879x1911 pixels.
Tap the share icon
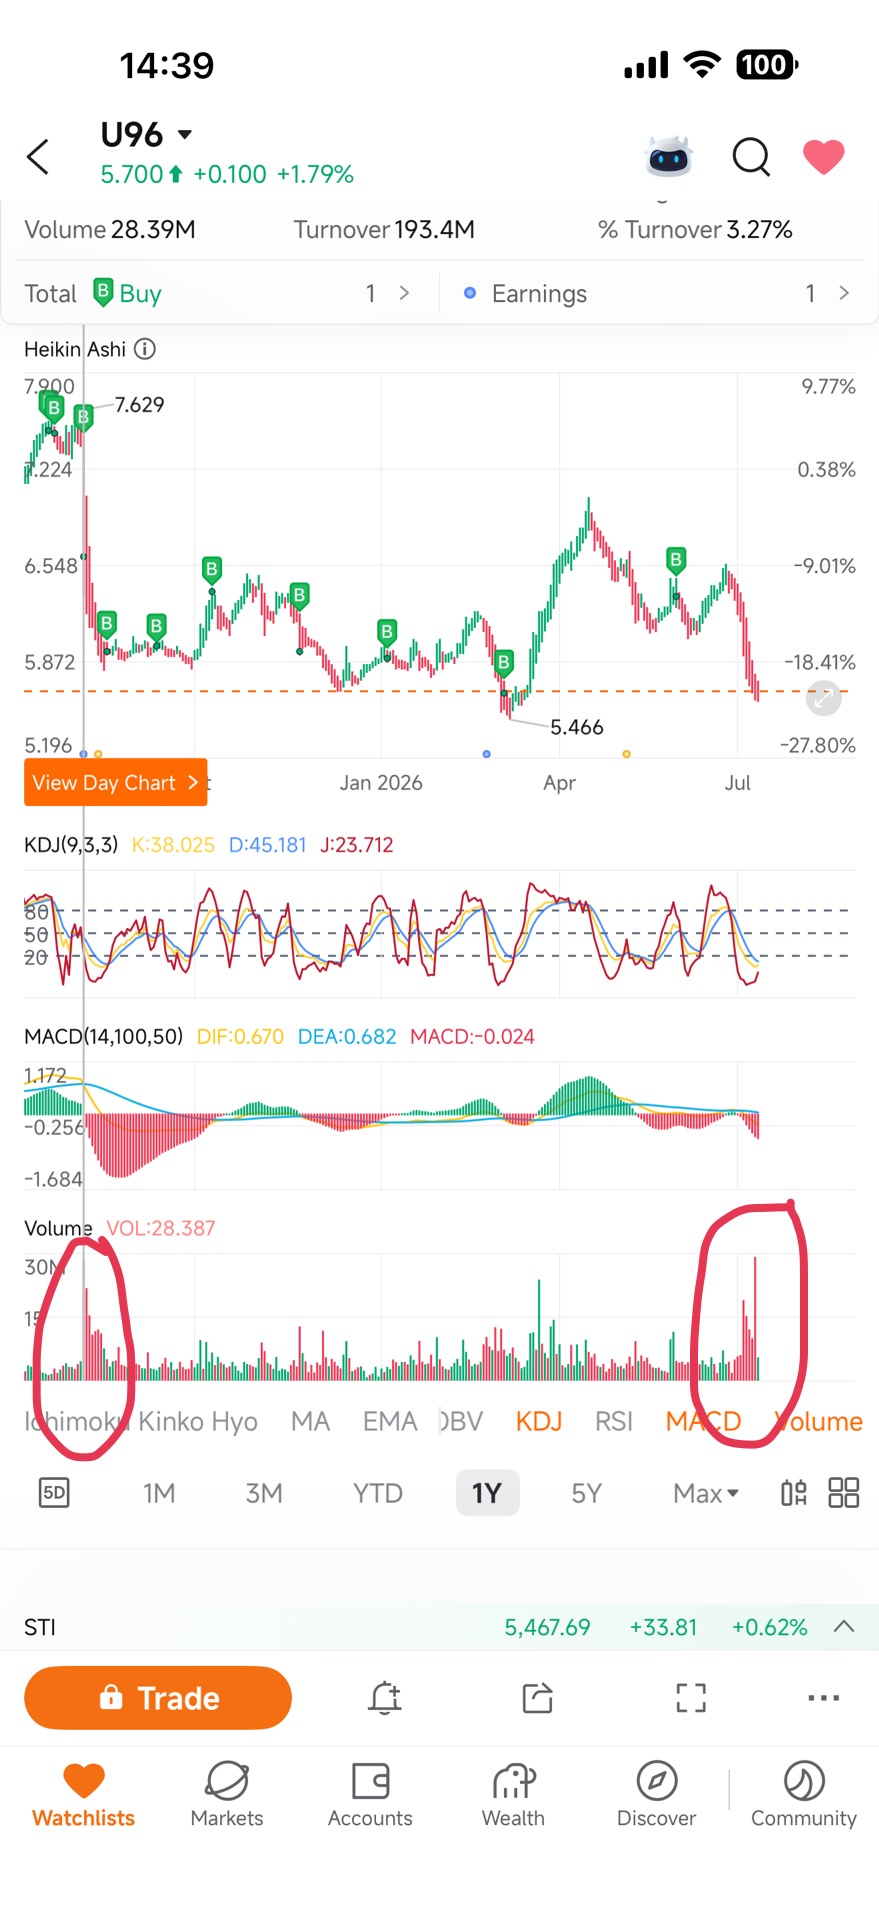(x=538, y=1697)
